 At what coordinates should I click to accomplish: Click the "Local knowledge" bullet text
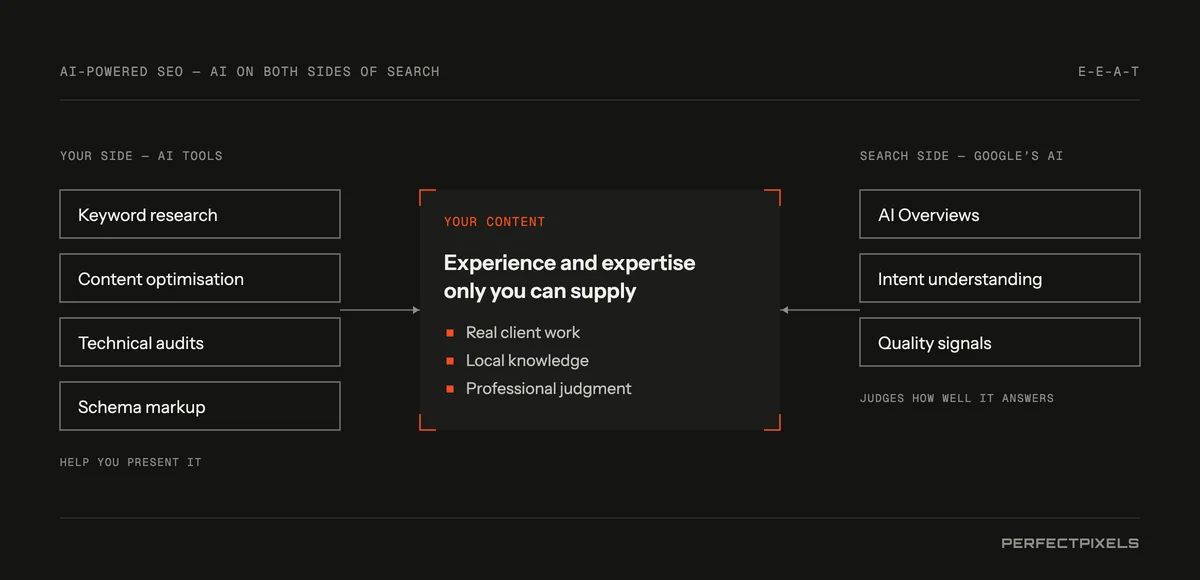[x=527, y=360]
